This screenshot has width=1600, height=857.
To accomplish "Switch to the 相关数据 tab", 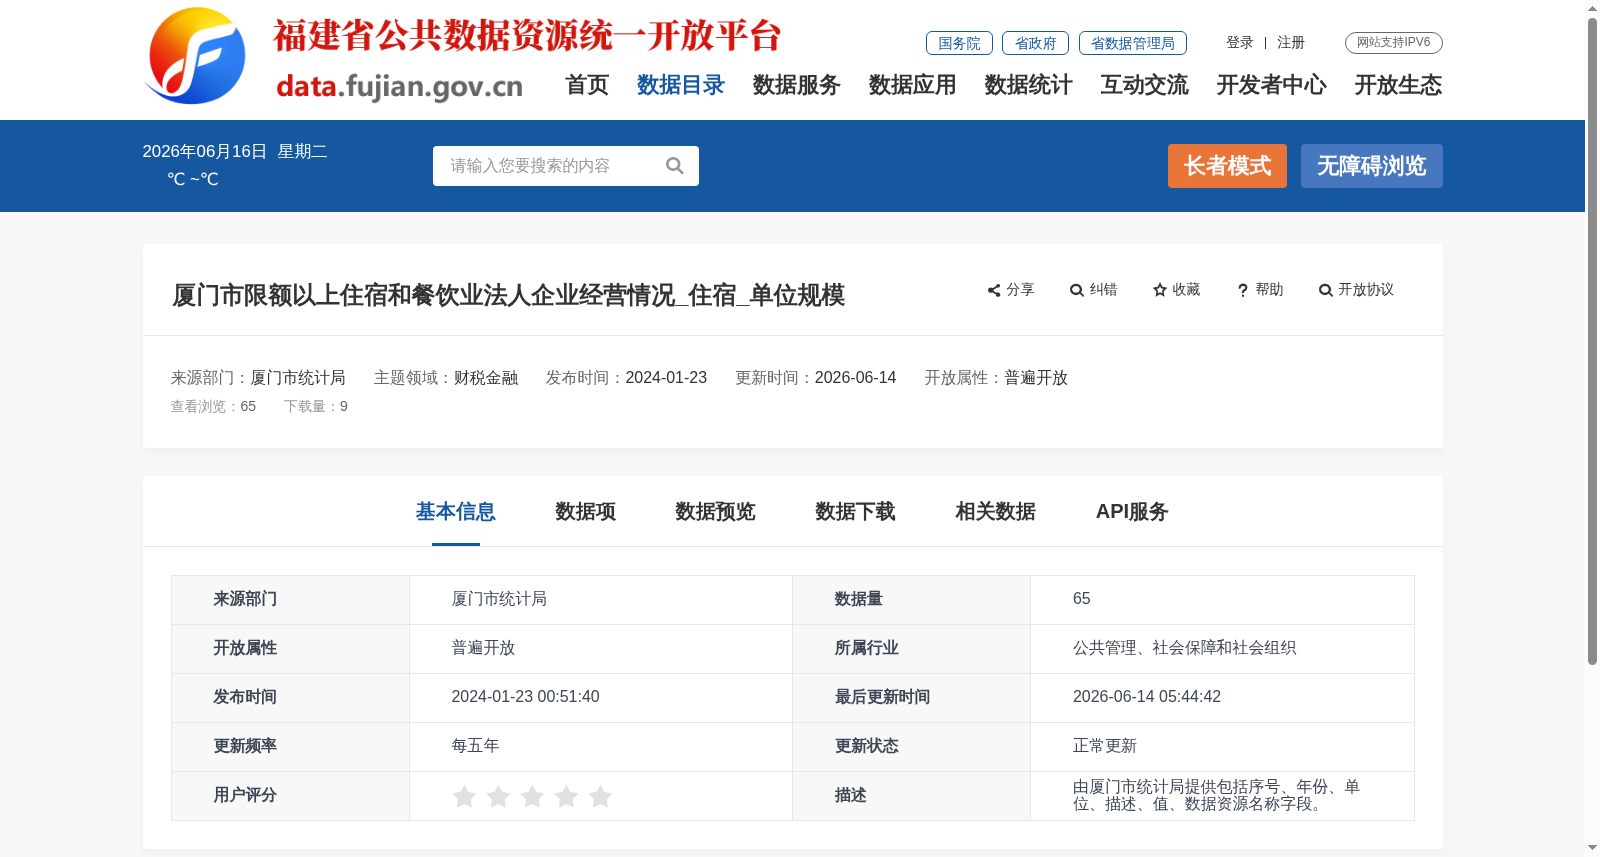I will point(996,512).
